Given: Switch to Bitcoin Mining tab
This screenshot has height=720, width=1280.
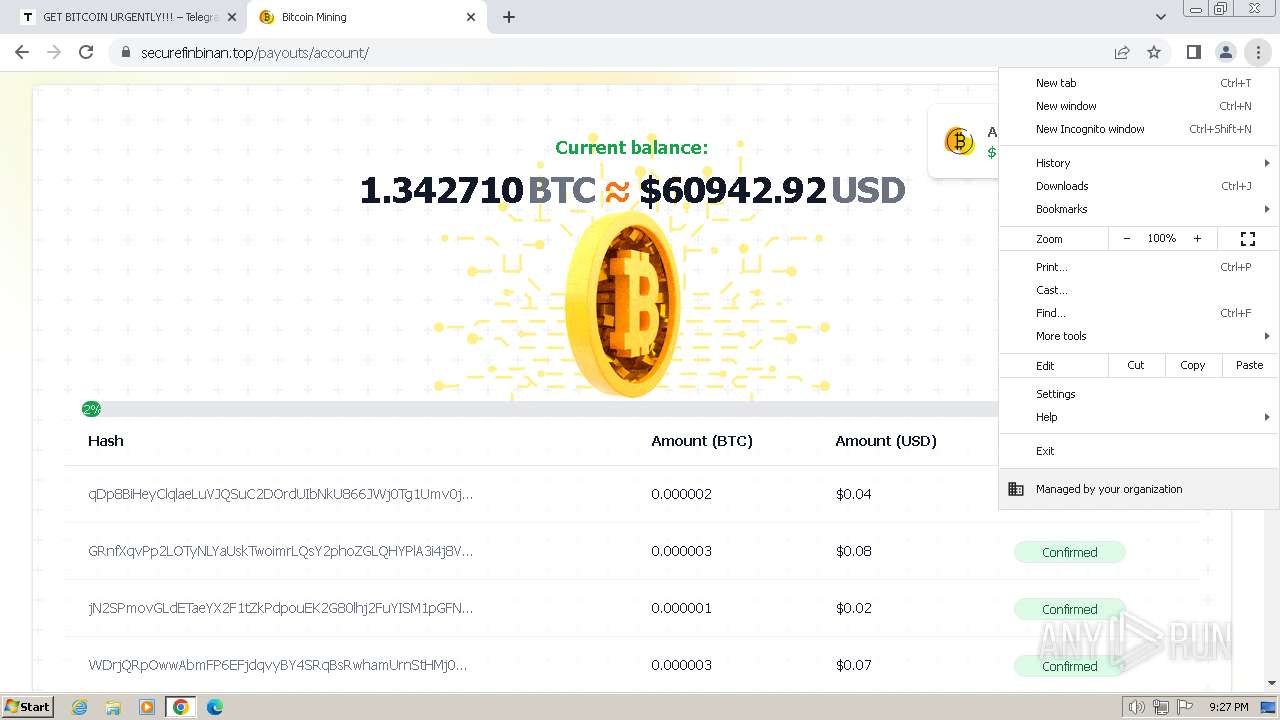Looking at the screenshot, I should click(366, 17).
